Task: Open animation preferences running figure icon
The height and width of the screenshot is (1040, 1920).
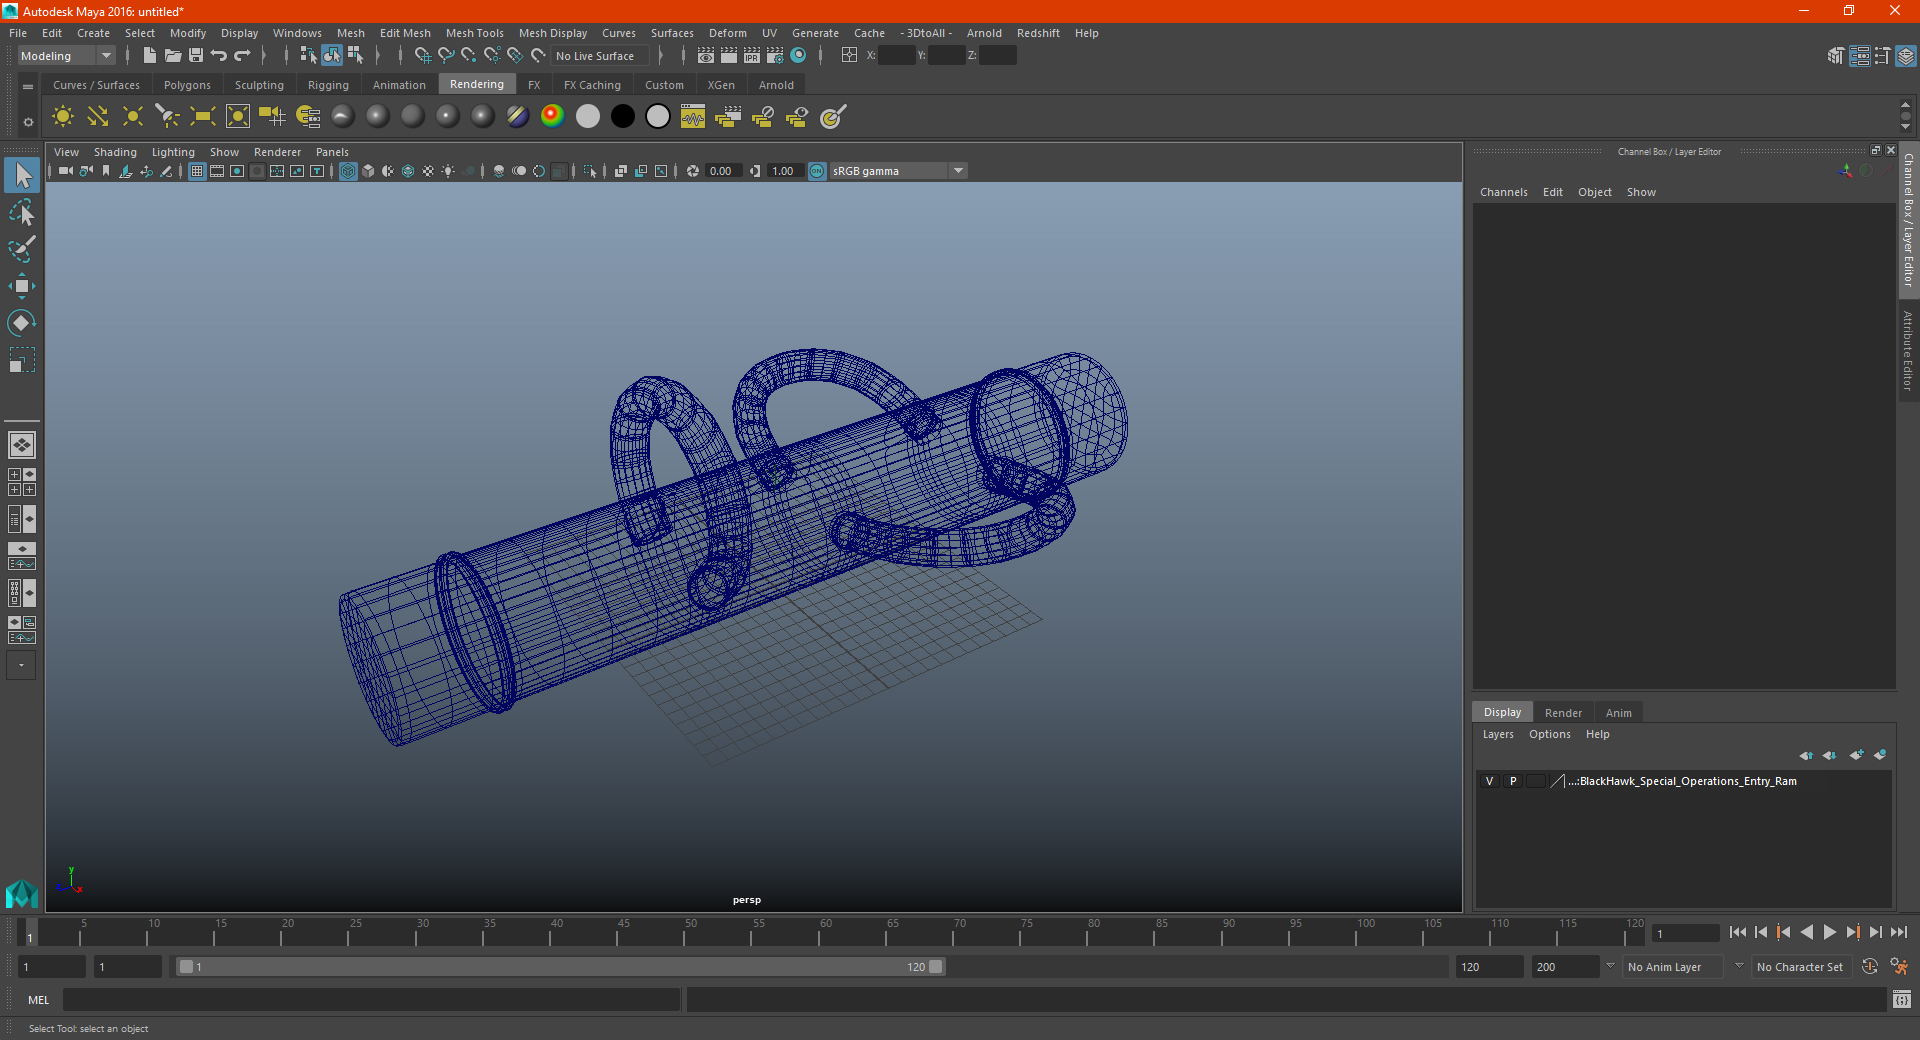Action: pos(1899,967)
